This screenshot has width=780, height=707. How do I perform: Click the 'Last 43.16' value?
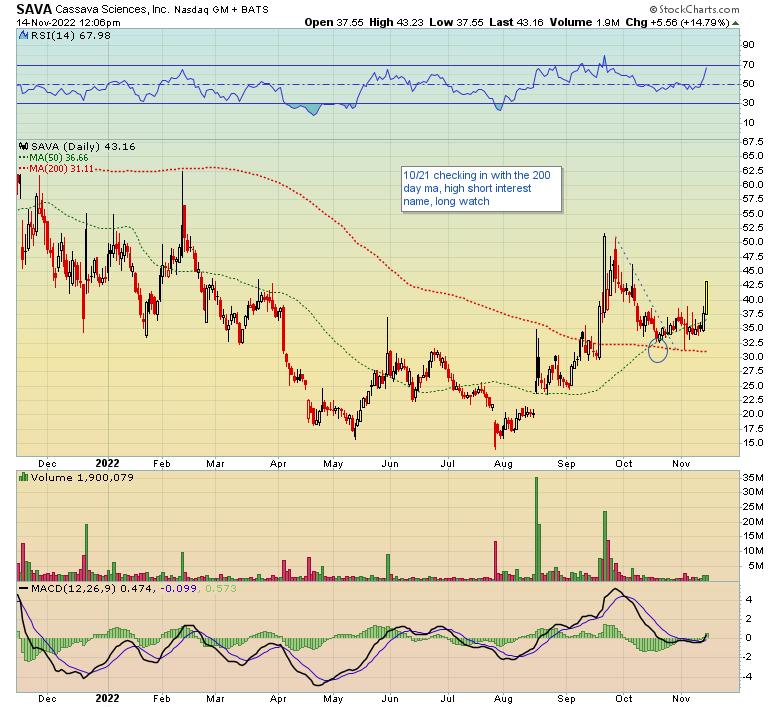(516, 22)
